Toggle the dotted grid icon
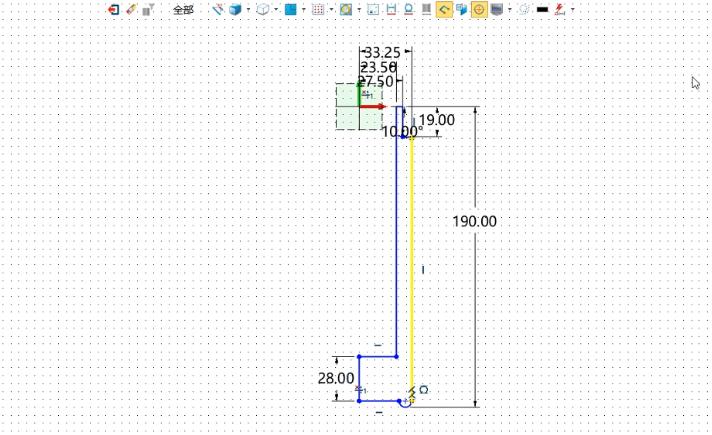The width and height of the screenshot is (712, 435). pos(318,9)
